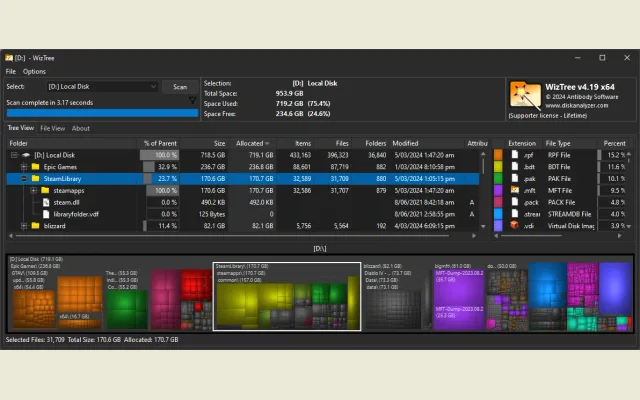Switch to the About tab
The image size is (640, 400).
[81, 128]
